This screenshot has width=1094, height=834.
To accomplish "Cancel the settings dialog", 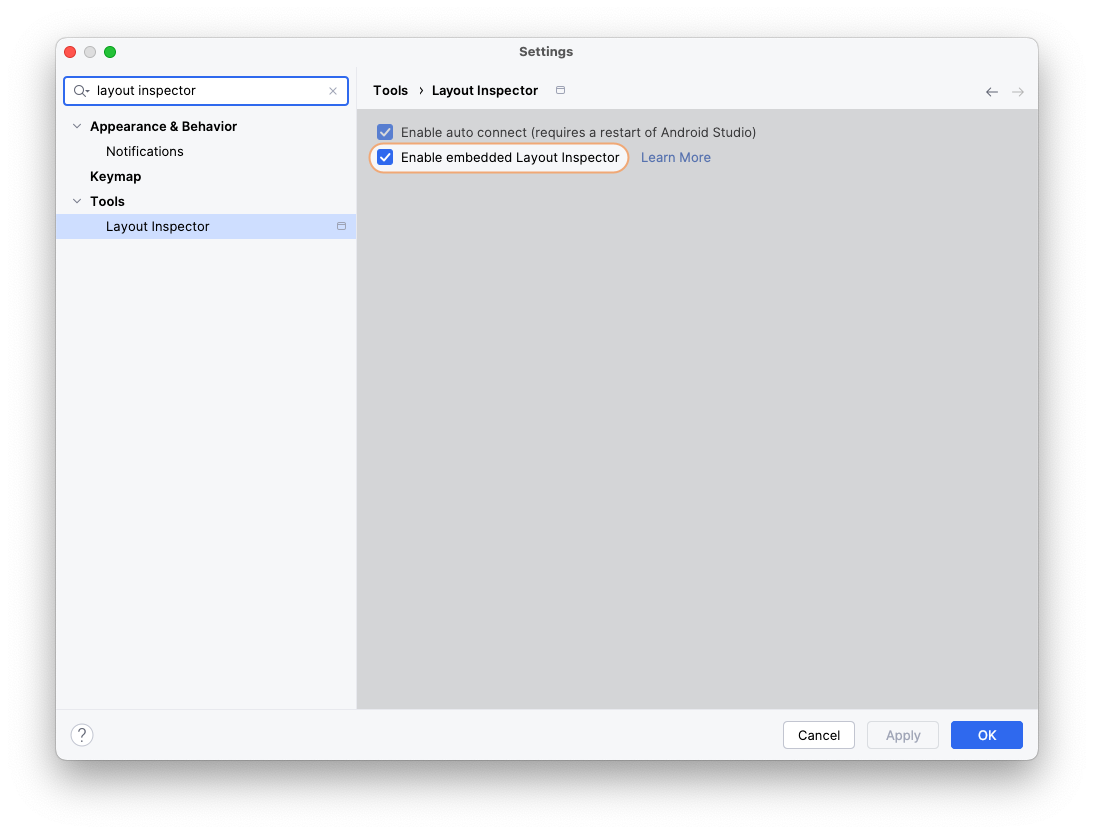I will [818, 734].
